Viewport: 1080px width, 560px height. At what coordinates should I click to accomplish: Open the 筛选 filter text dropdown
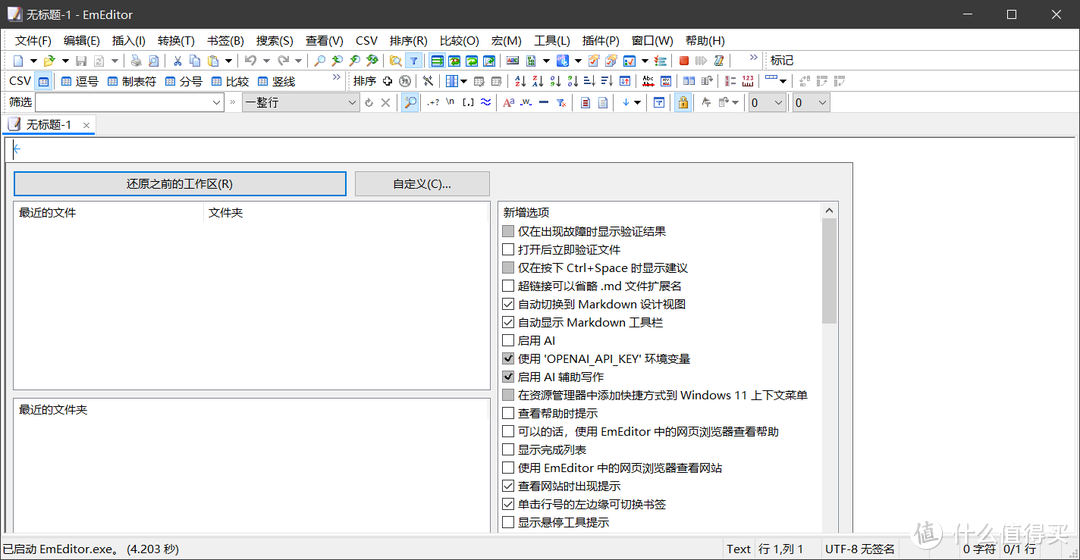tap(216, 103)
